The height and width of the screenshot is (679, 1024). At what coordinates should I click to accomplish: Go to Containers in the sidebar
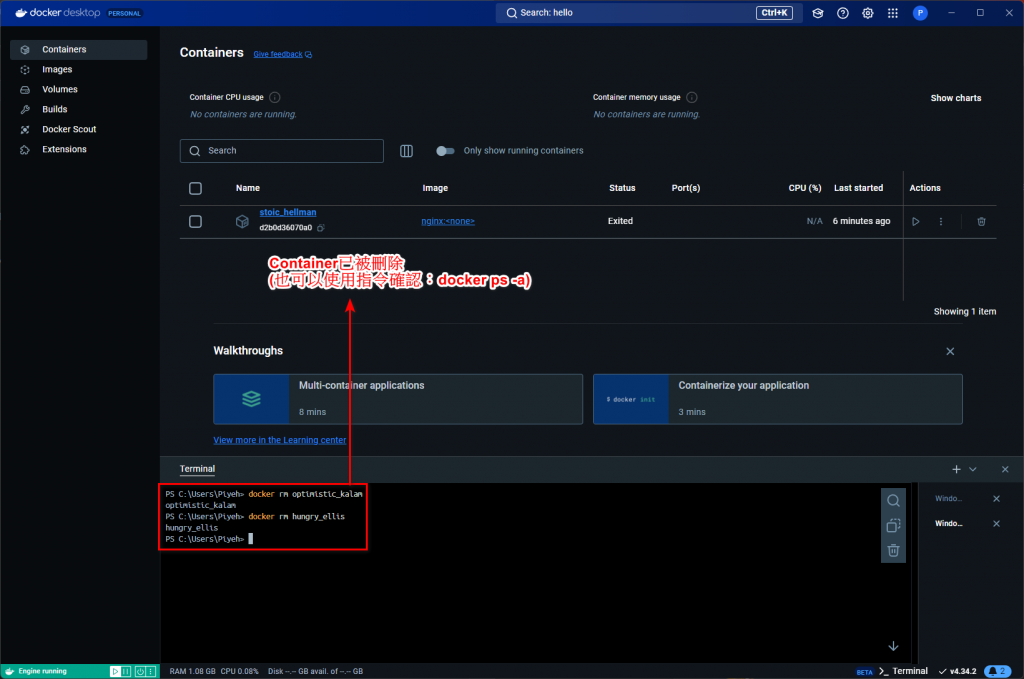78,50
